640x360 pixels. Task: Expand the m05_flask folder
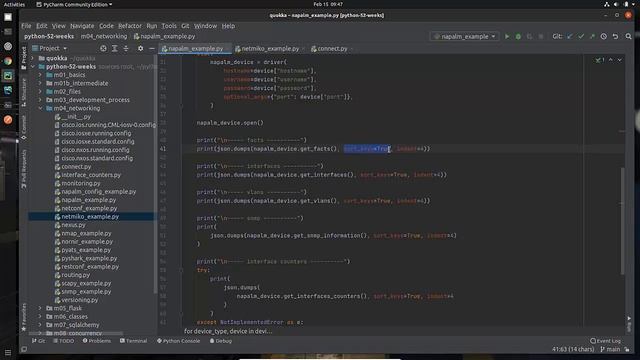pyautogui.click(x=40, y=308)
